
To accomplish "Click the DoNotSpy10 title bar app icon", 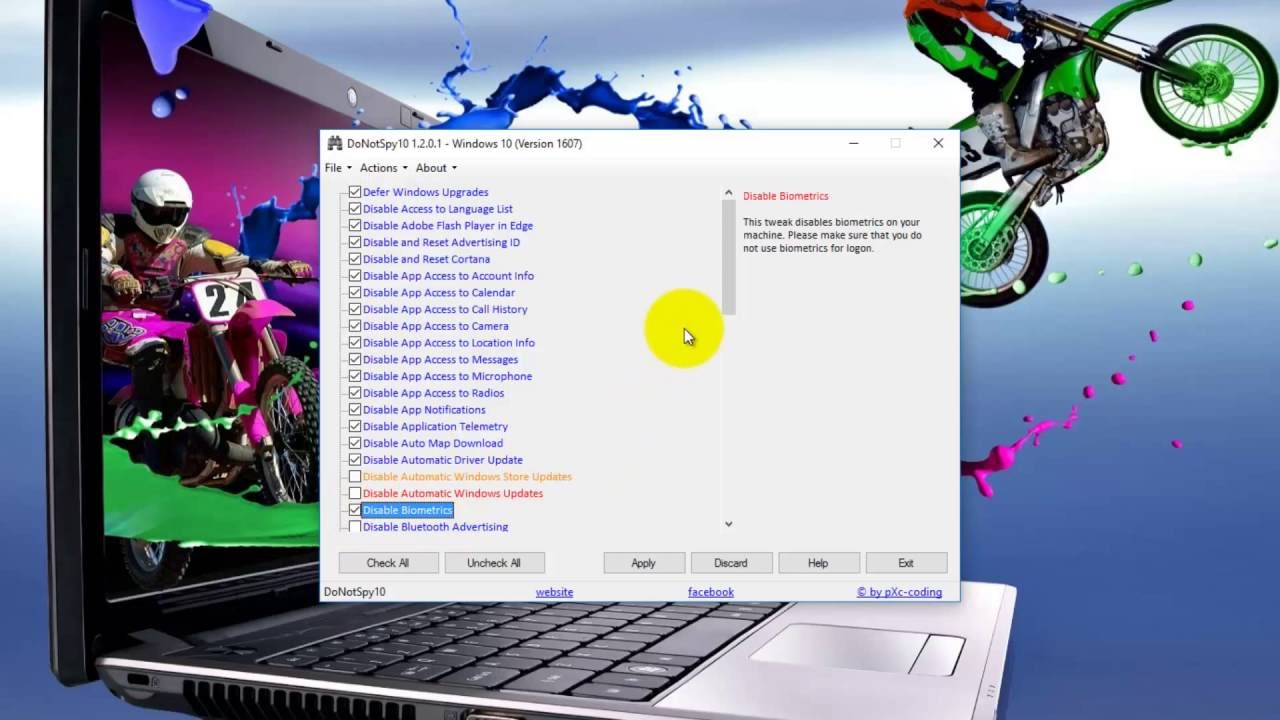I will coord(335,143).
